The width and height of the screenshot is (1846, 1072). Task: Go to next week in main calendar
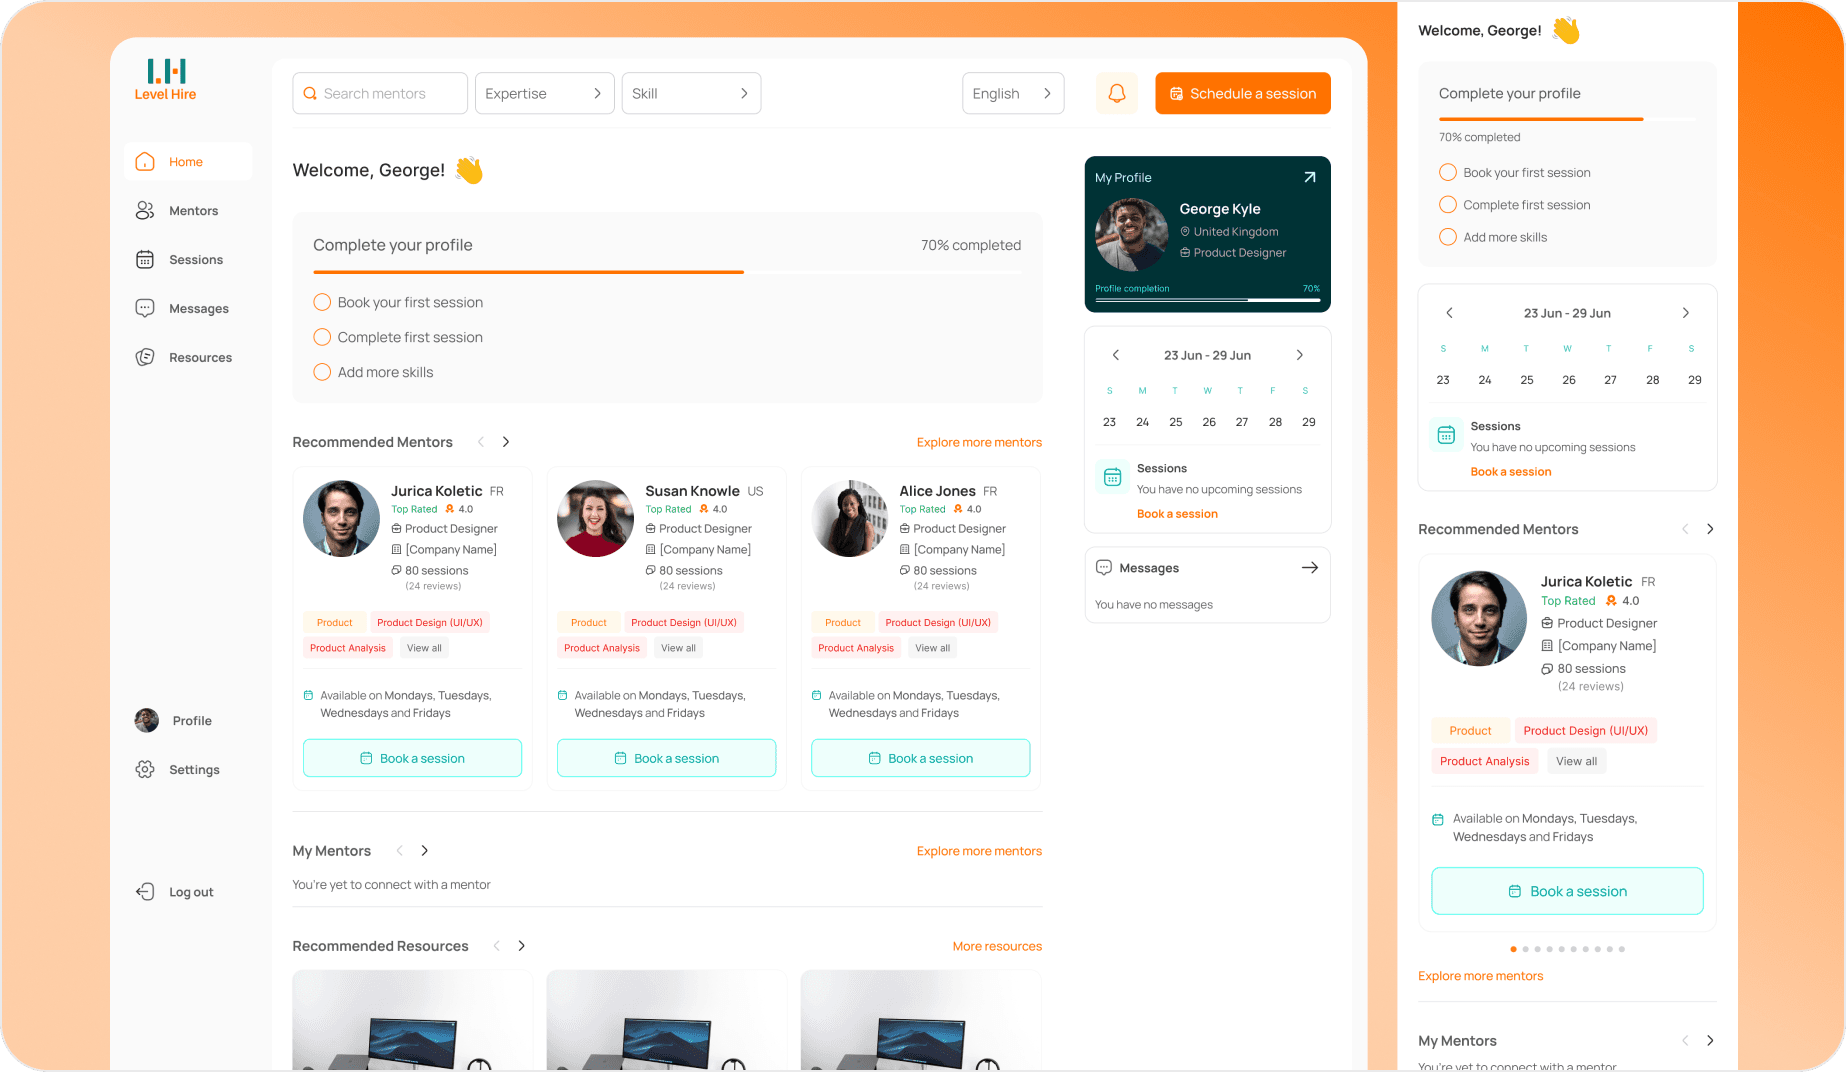click(x=1300, y=355)
